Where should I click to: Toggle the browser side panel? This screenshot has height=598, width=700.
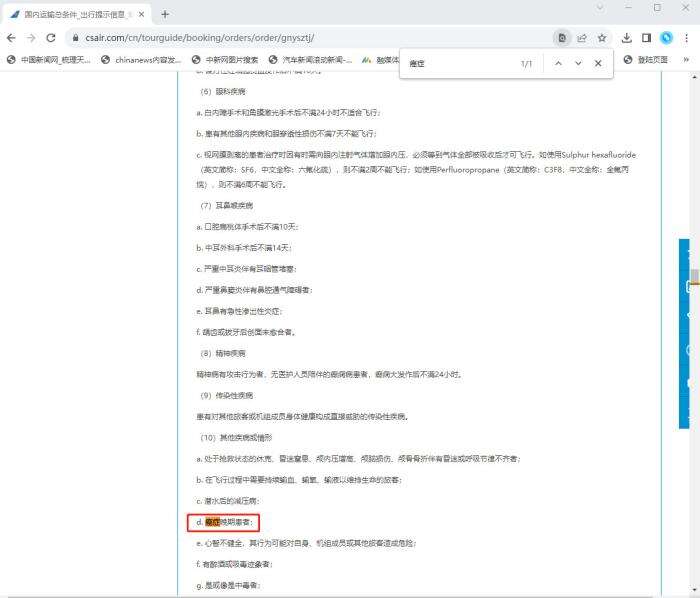(x=646, y=38)
